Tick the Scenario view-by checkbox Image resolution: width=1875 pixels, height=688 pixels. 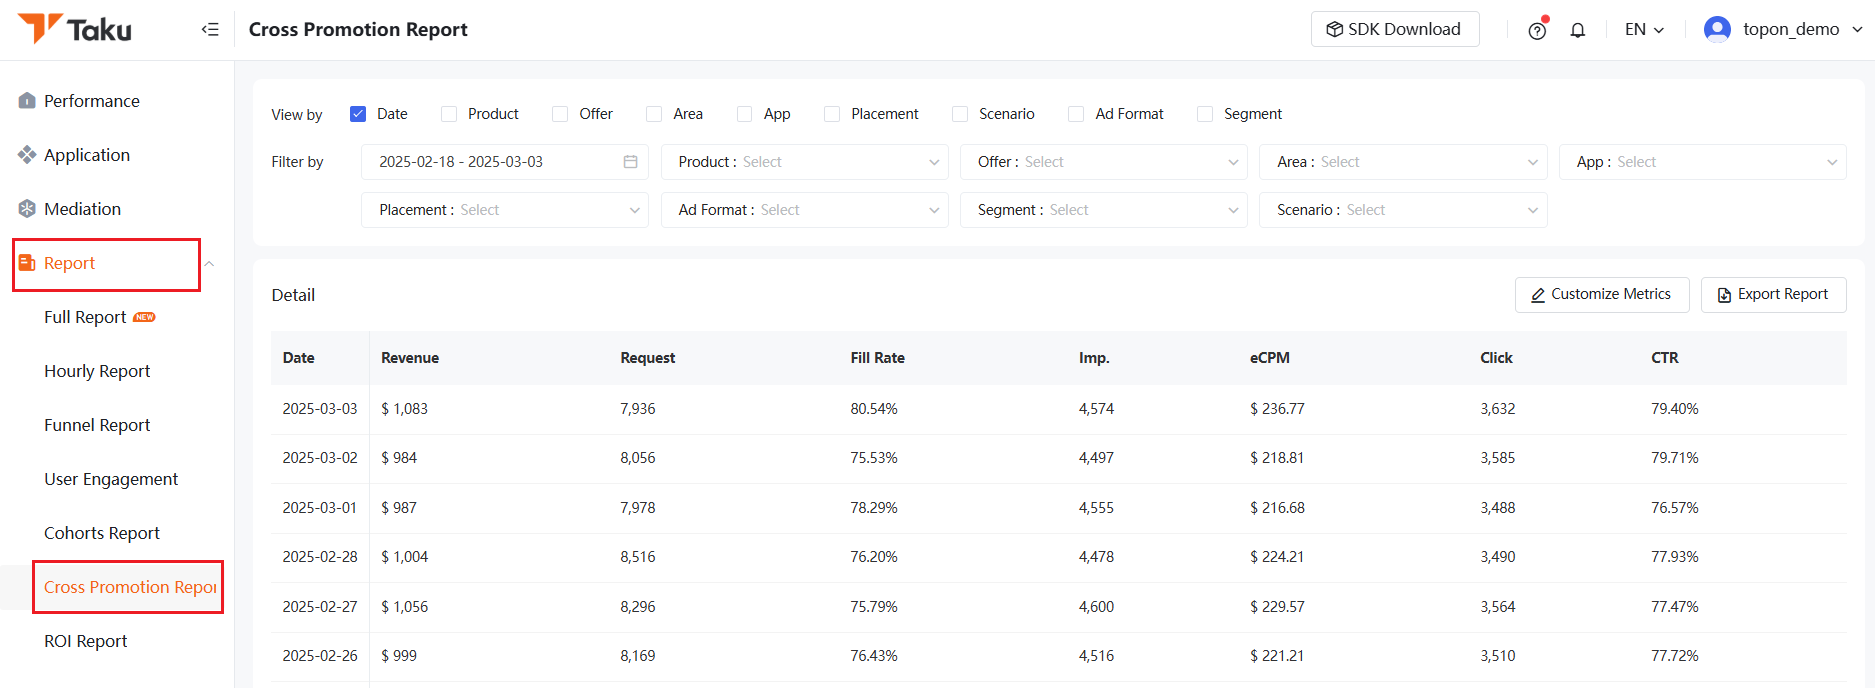tap(960, 114)
